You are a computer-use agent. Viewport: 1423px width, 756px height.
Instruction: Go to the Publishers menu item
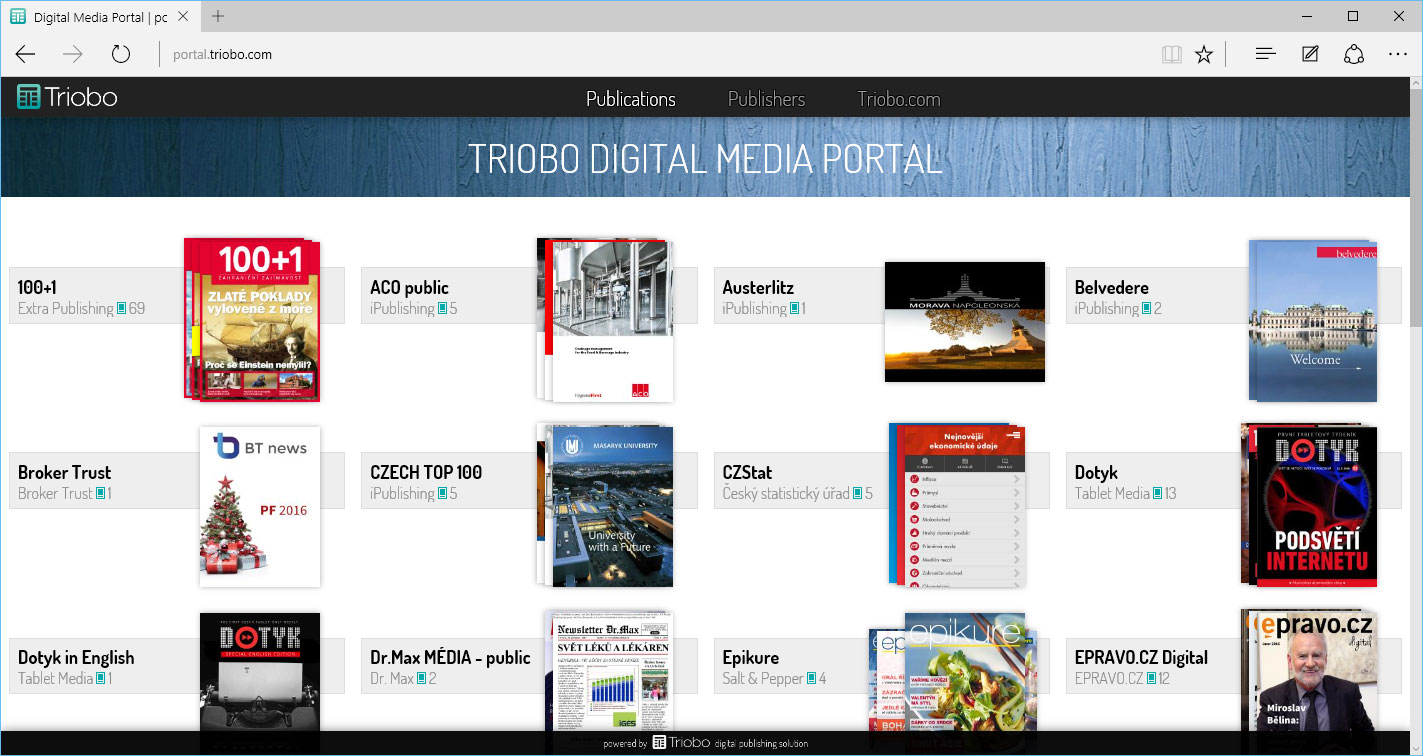[x=766, y=99]
